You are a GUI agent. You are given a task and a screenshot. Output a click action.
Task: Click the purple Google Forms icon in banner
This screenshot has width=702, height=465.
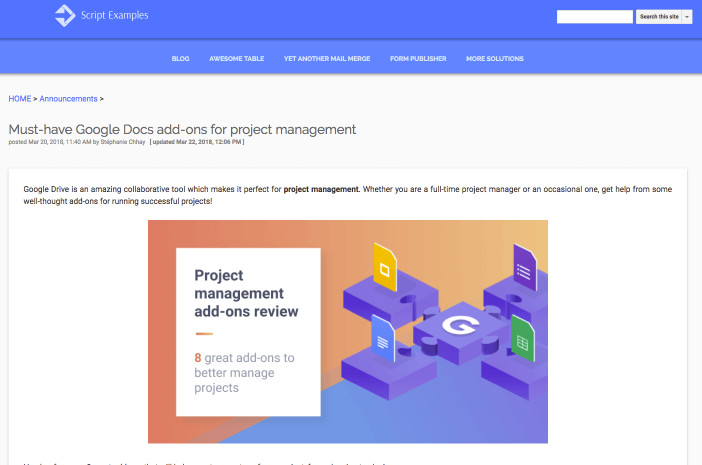tap(525, 268)
